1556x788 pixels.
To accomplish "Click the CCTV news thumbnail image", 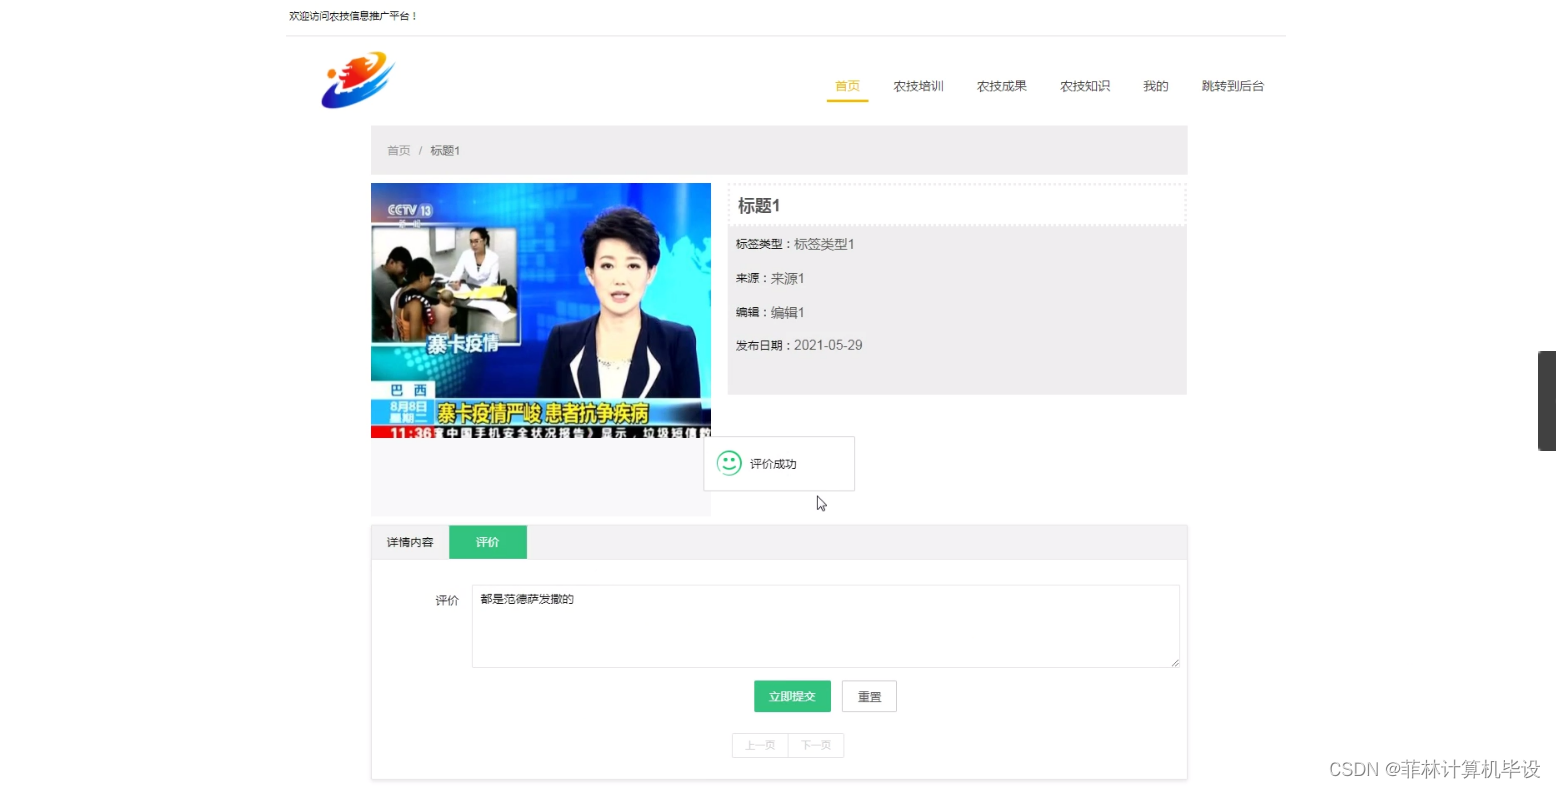I will [541, 310].
